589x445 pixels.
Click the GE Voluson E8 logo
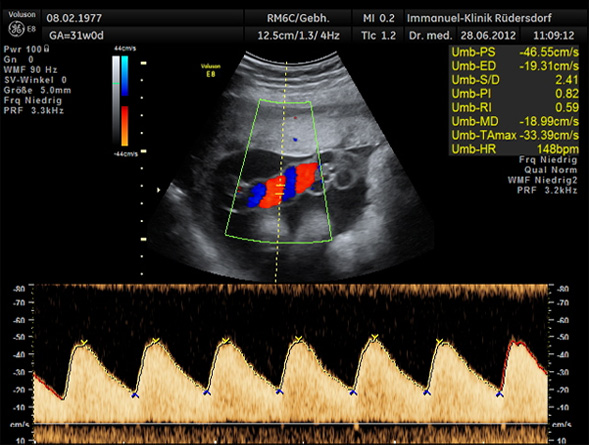point(22,24)
